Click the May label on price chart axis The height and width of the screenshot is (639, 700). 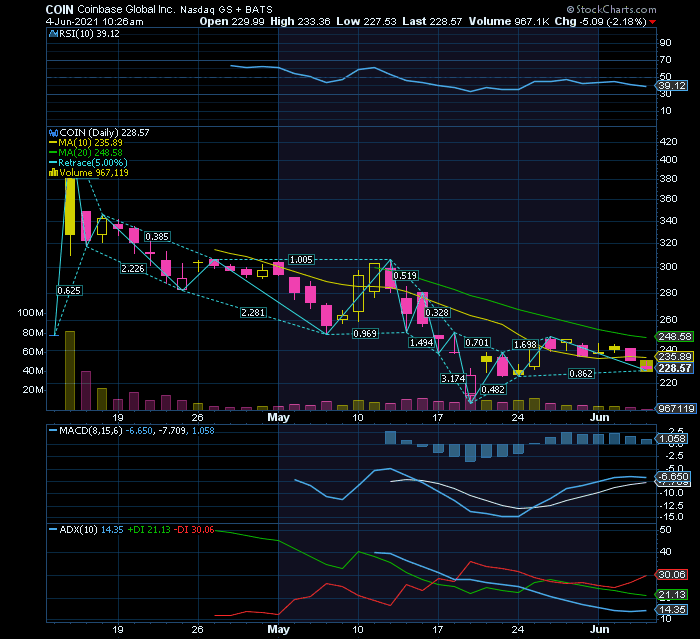point(279,417)
